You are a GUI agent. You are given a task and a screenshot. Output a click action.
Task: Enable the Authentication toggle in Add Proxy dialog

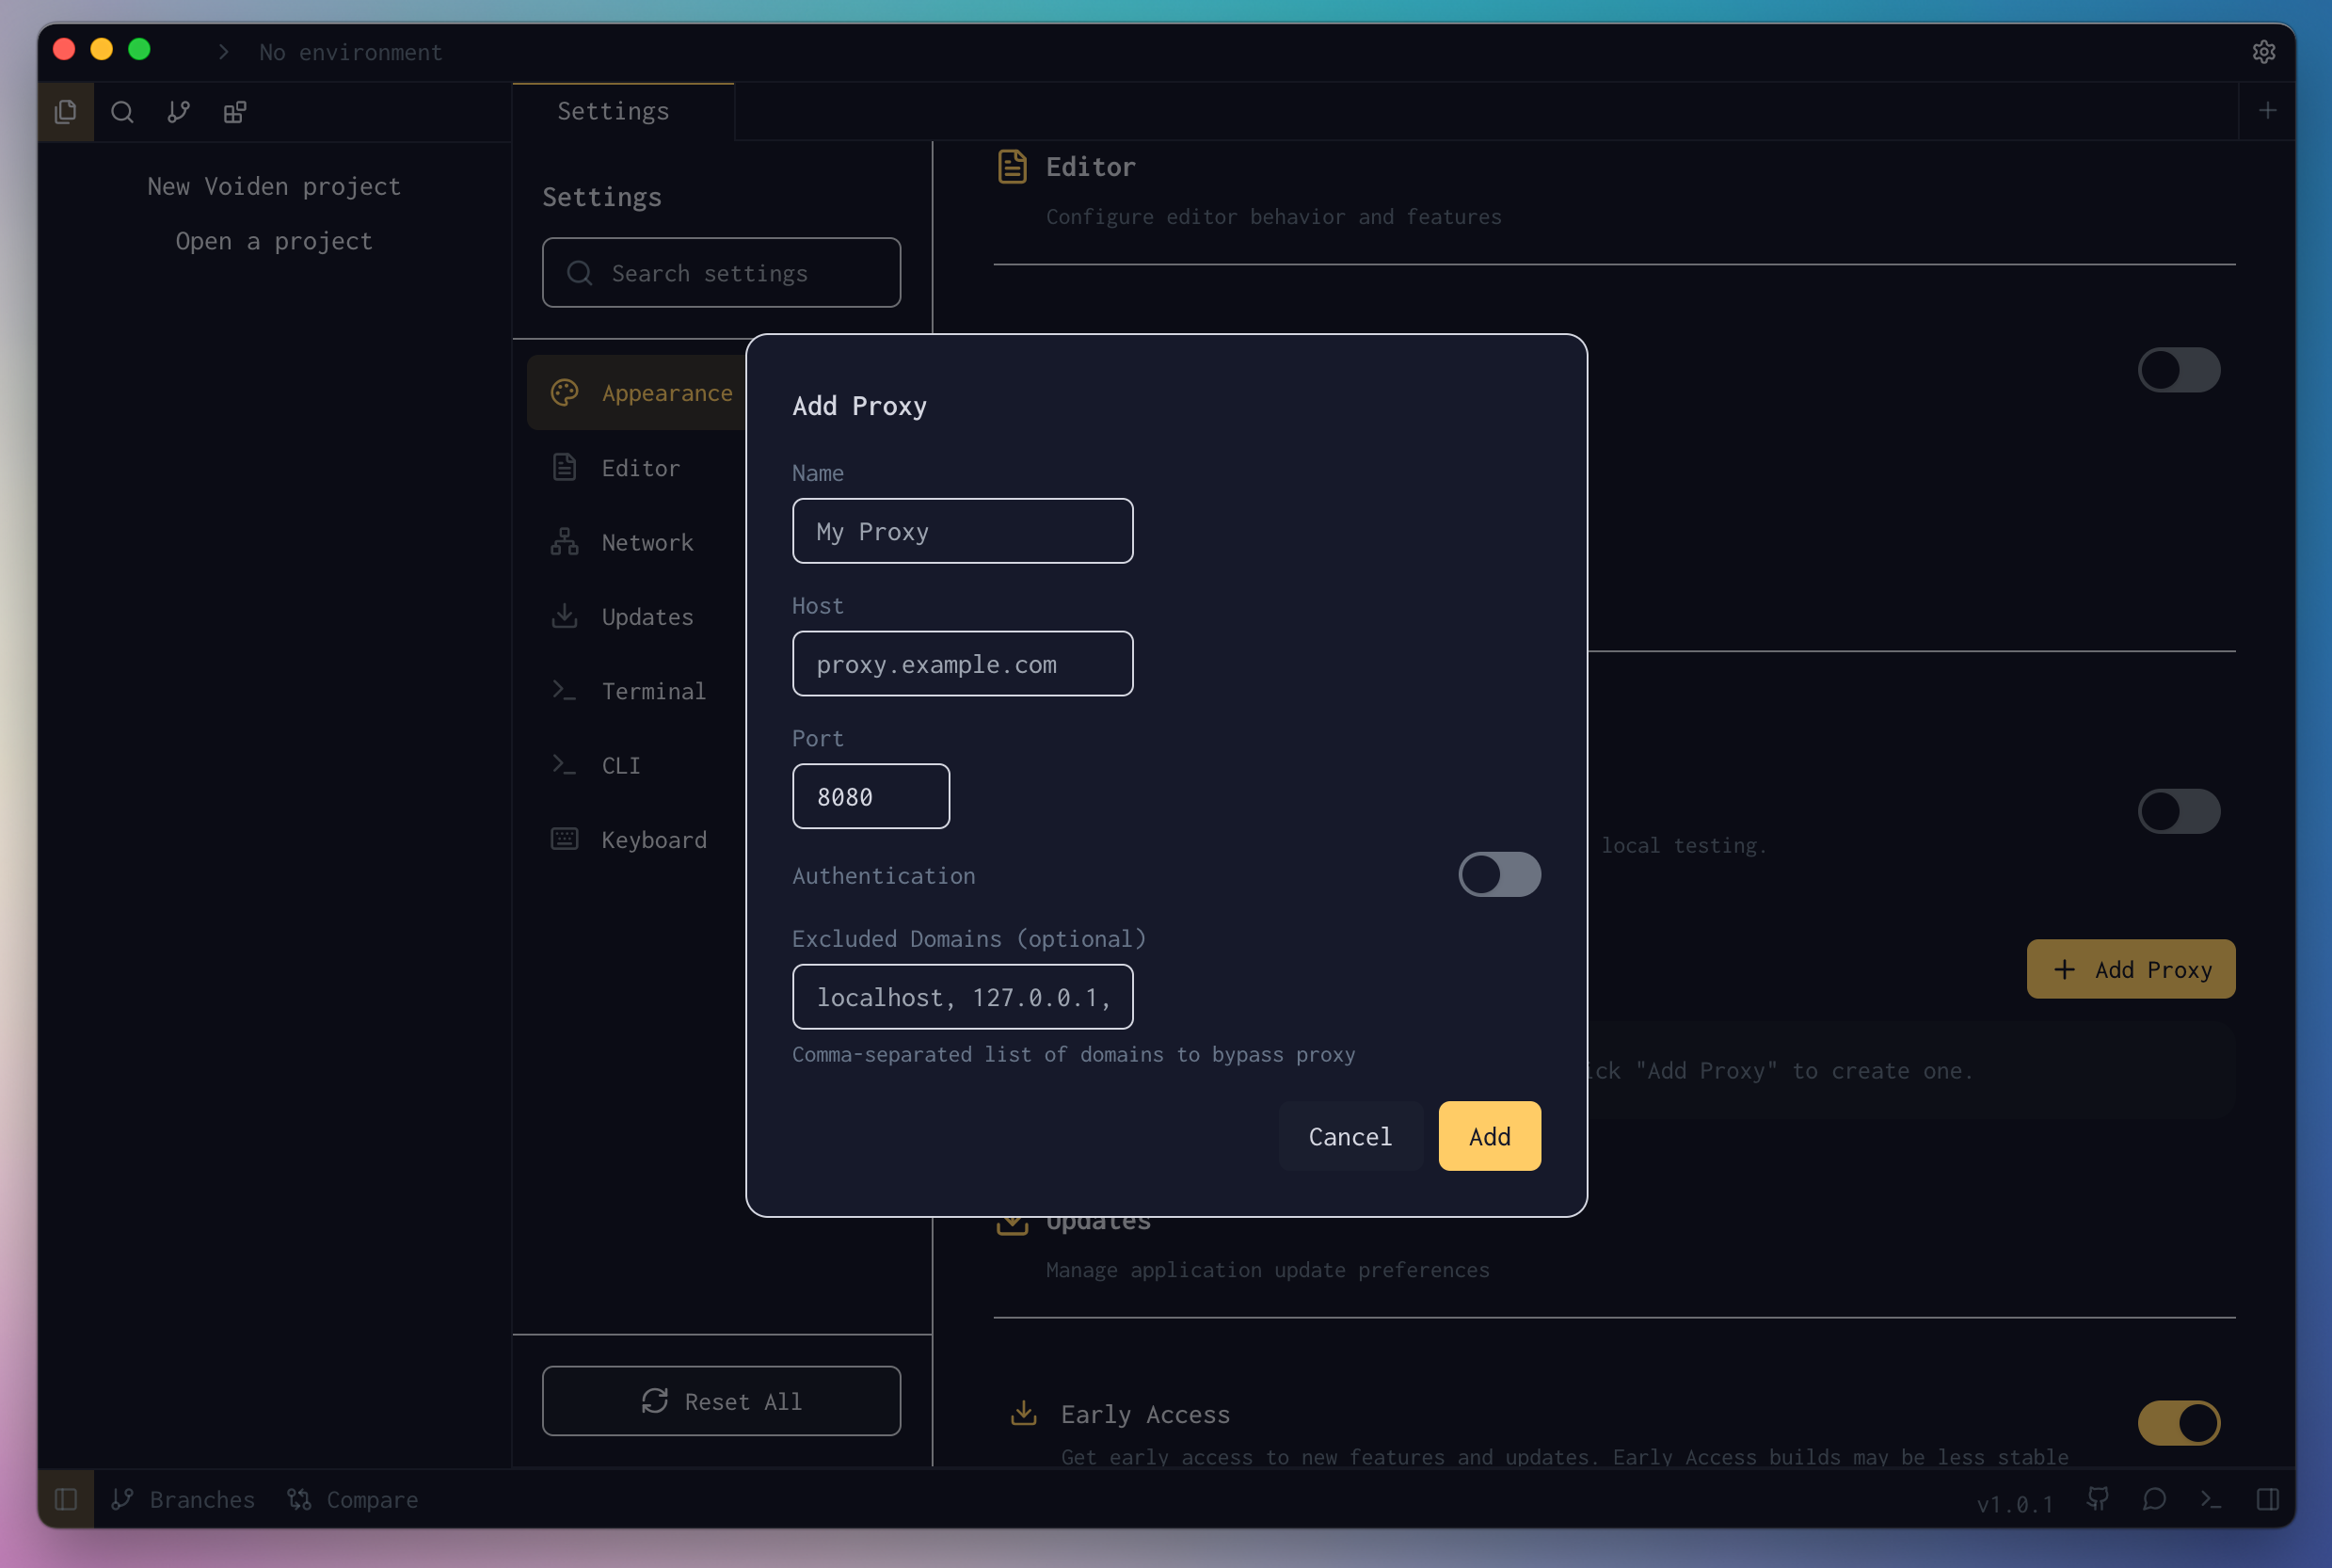[x=1498, y=875]
